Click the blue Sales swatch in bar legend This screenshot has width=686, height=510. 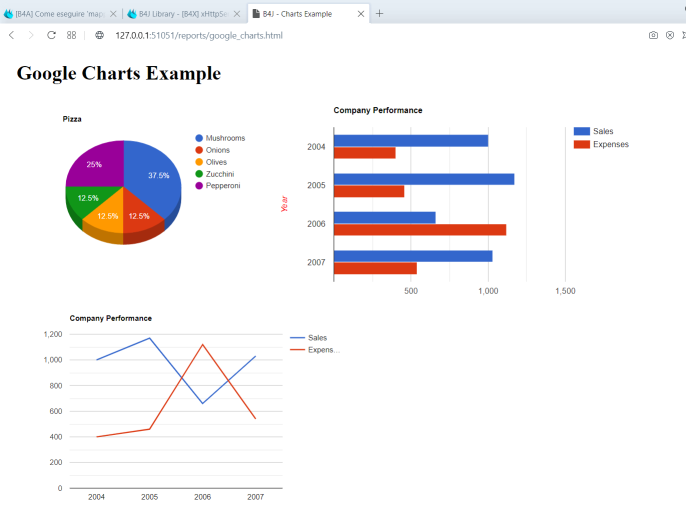(581, 131)
